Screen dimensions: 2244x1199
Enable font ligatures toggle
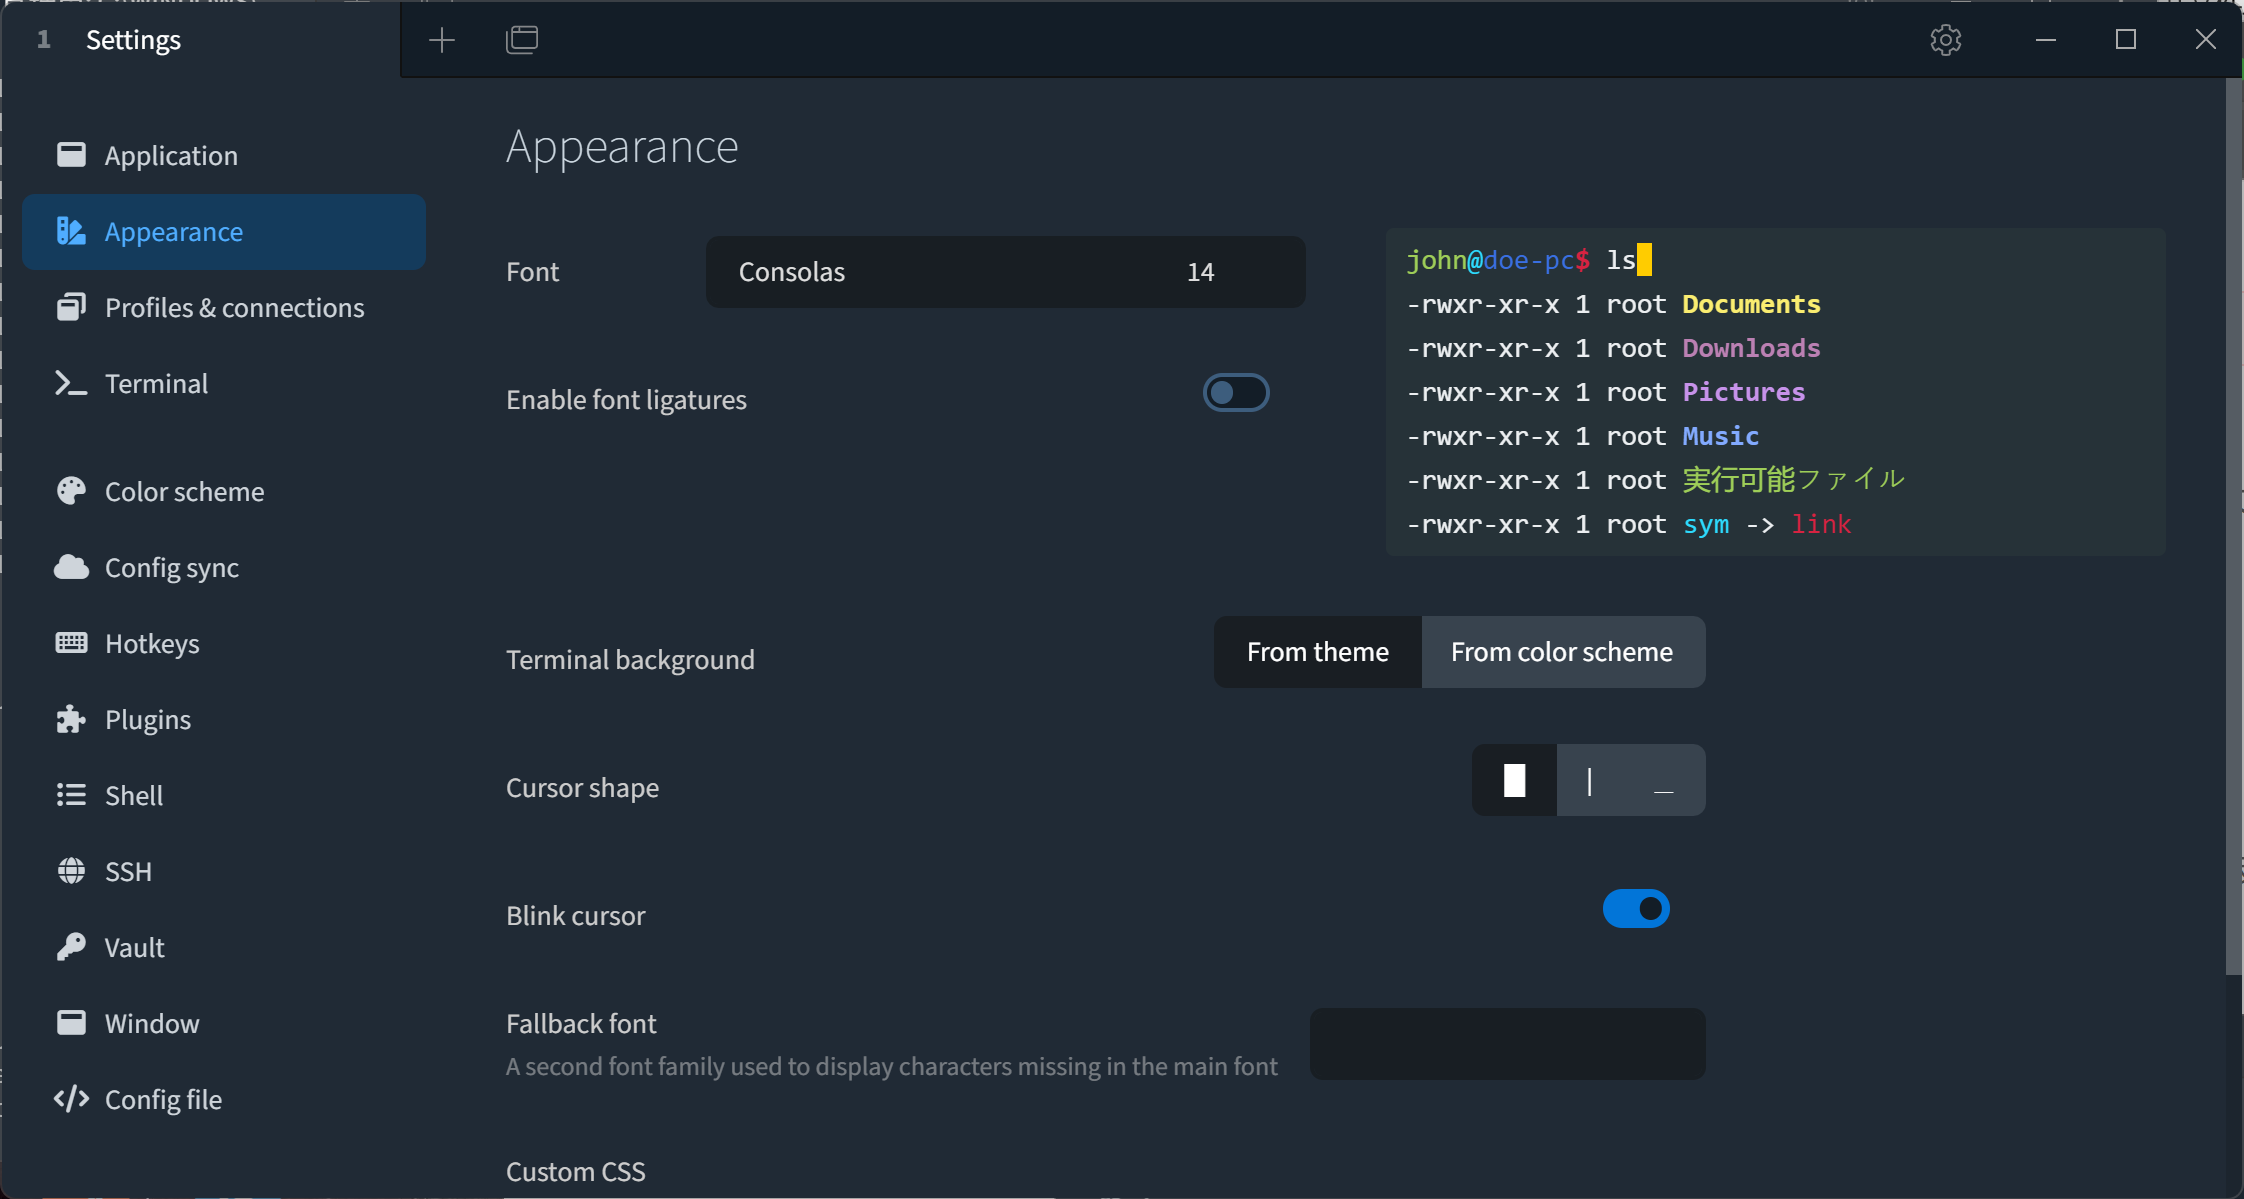coord(1236,393)
